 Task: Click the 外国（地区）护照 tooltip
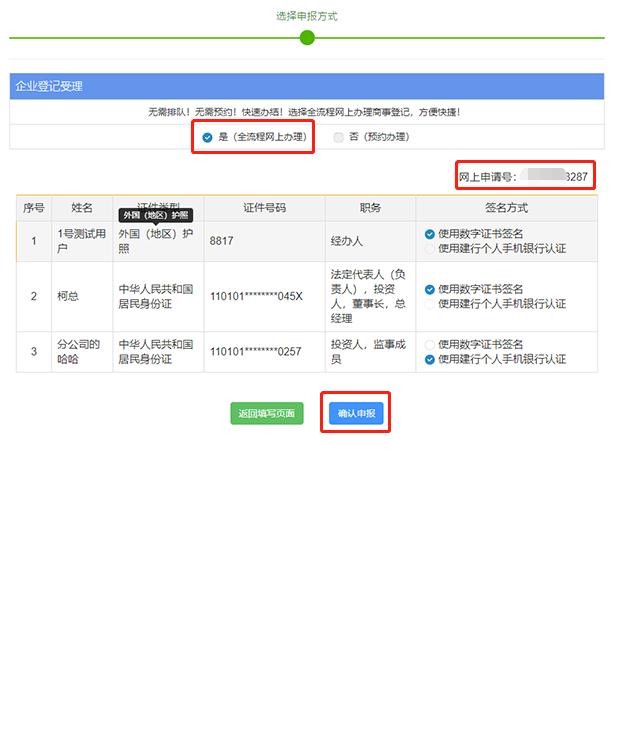tap(156, 215)
